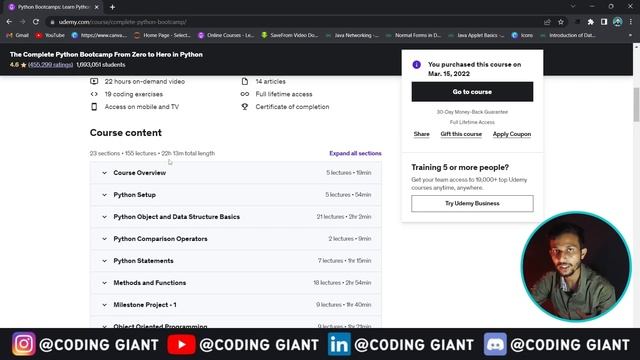The image size is (640, 360).
Task: Click "Access on mobile and TV" text
Action: point(142,107)
